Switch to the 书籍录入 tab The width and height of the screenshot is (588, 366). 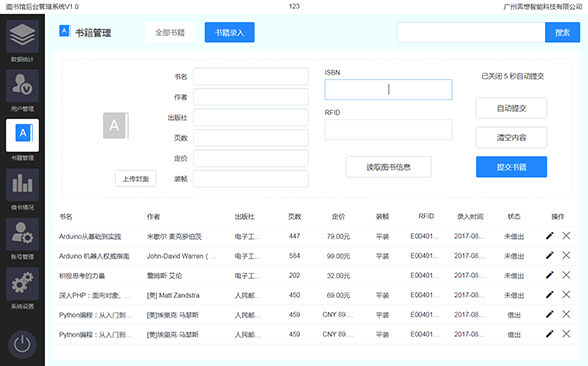(x=230, y=32)
